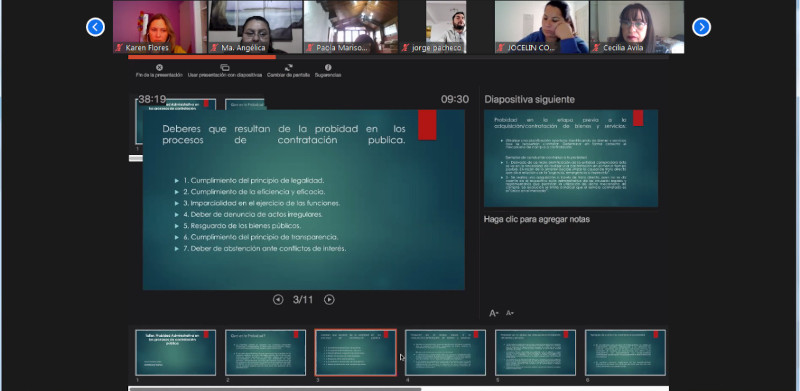This screenshot has height=391, width=800.
Task: Decrease notes font size
Action: pyautogui.click(x=509, y=313)
